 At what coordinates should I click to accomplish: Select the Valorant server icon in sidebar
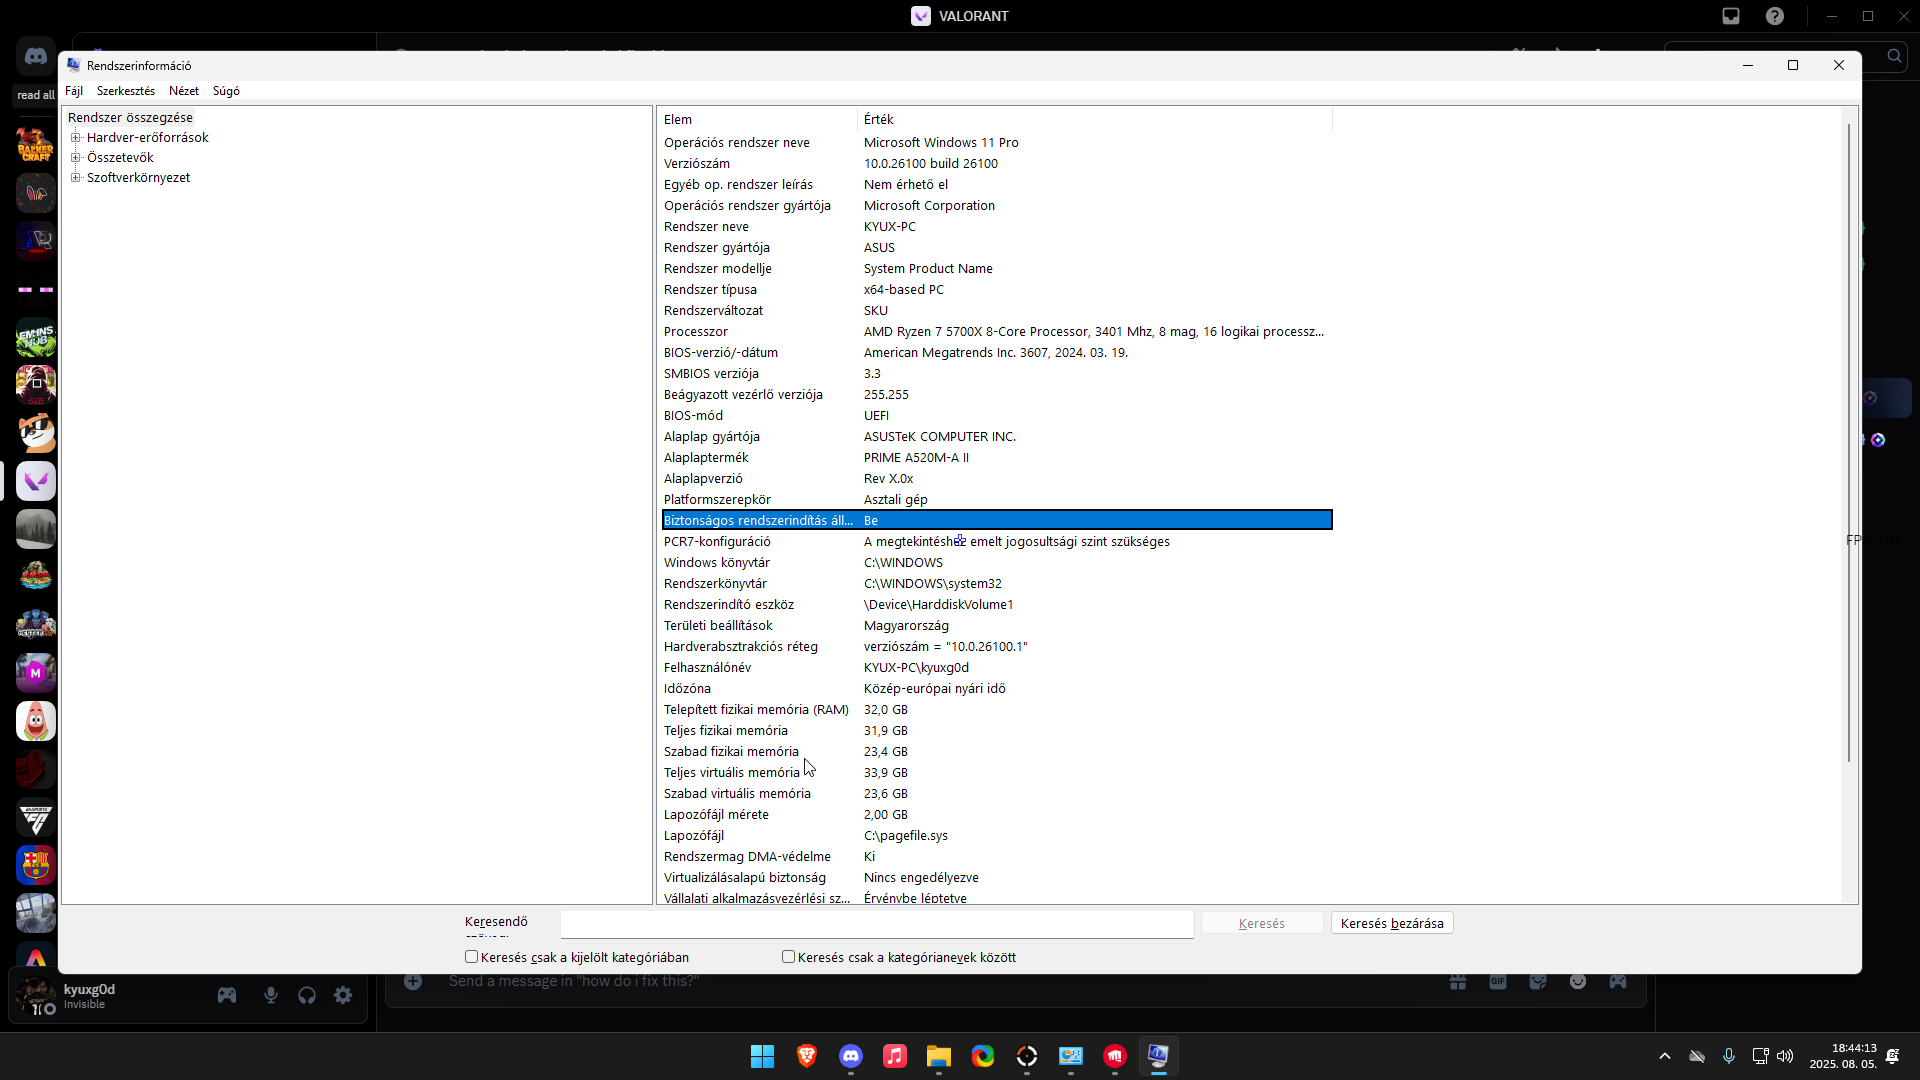(36, 481)
